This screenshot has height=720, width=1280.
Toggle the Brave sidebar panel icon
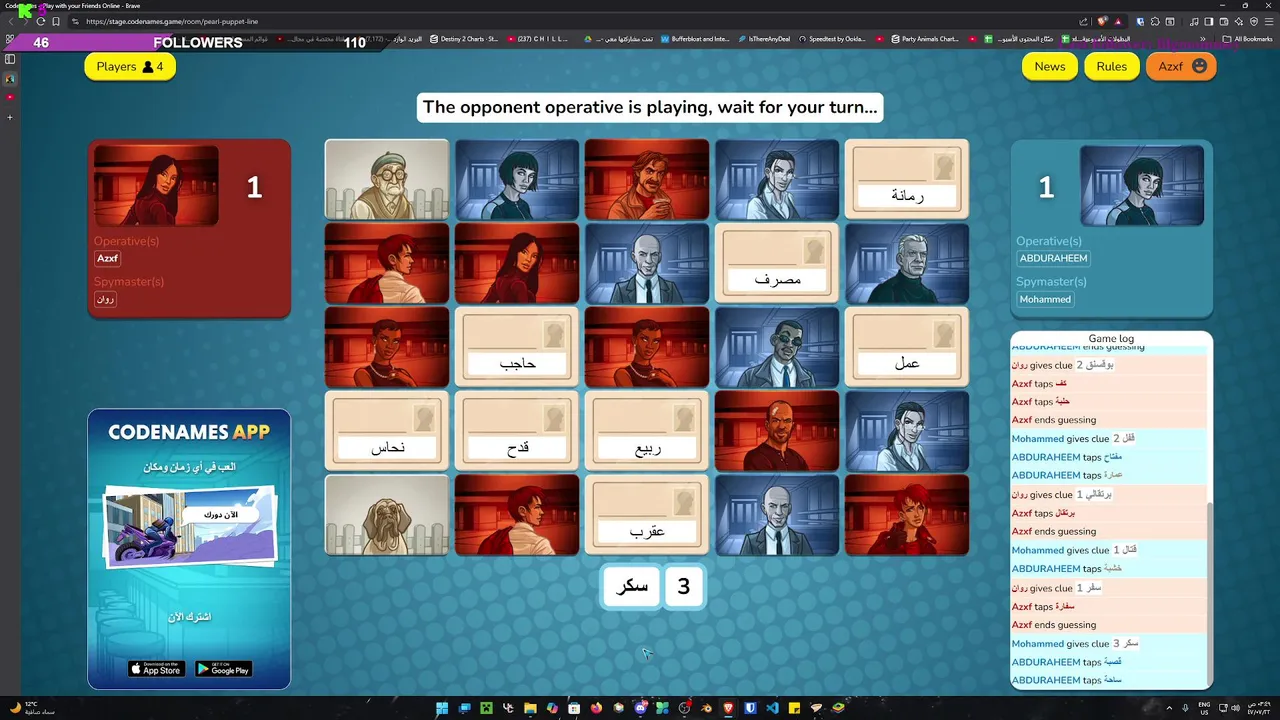click(x=11, y=59)
